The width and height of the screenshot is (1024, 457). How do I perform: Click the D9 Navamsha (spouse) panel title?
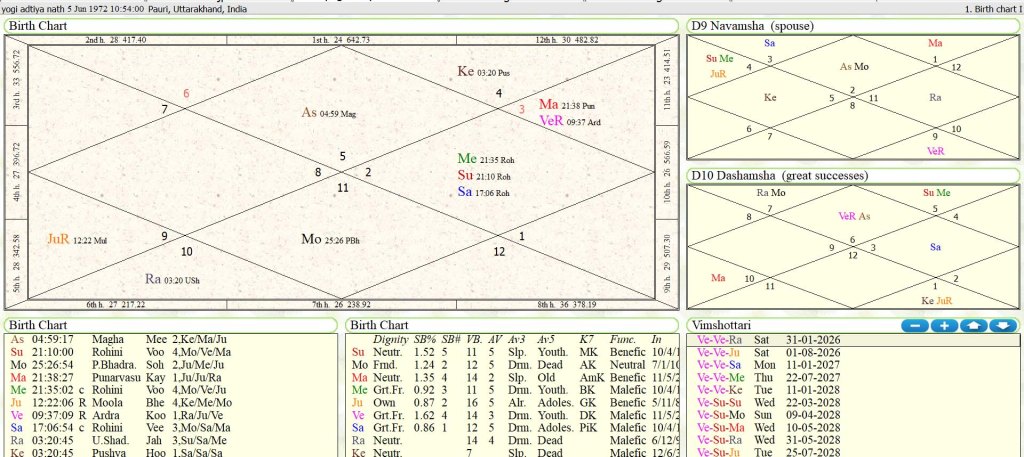click(753, 26)
